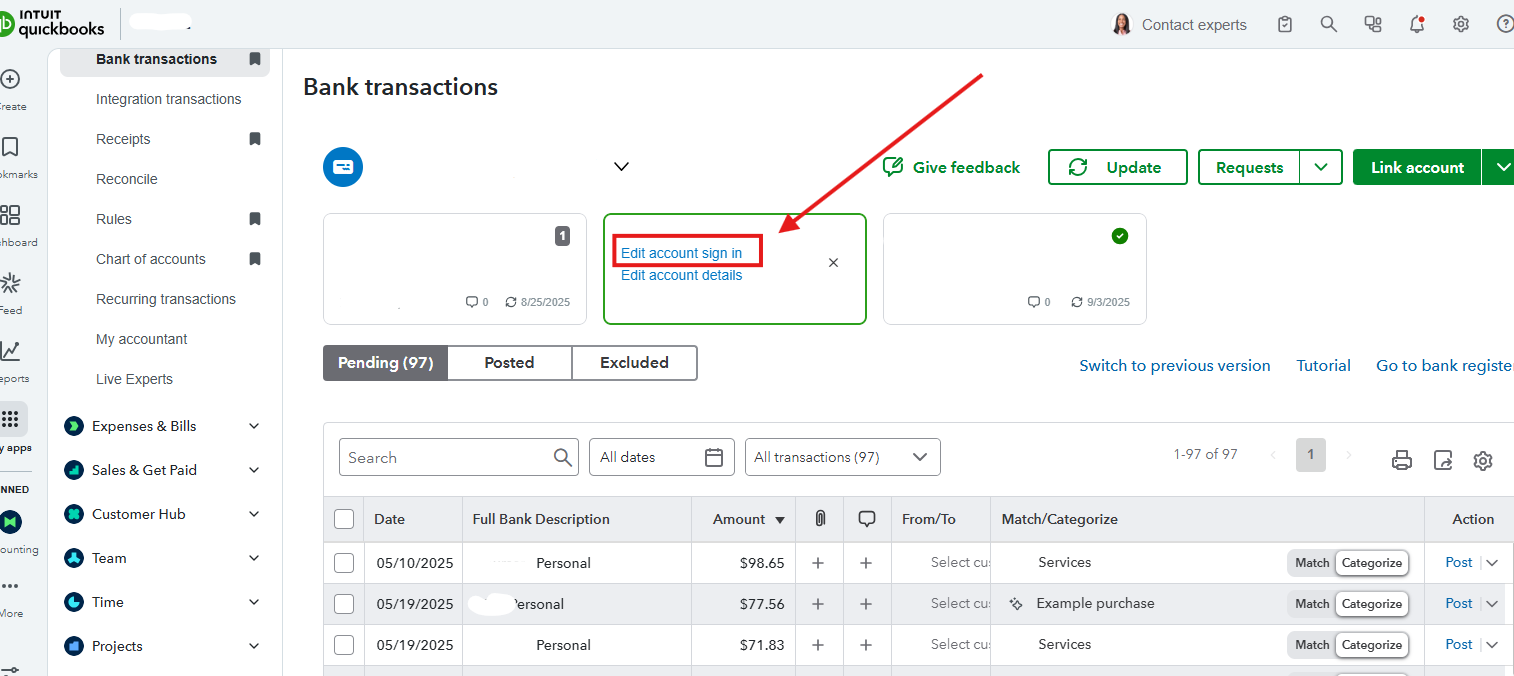This screenshot has width=1514, height=676.
Task: Toggle the select all transactions checkbox
Action: pyautogui.click(x=344, y=519)
